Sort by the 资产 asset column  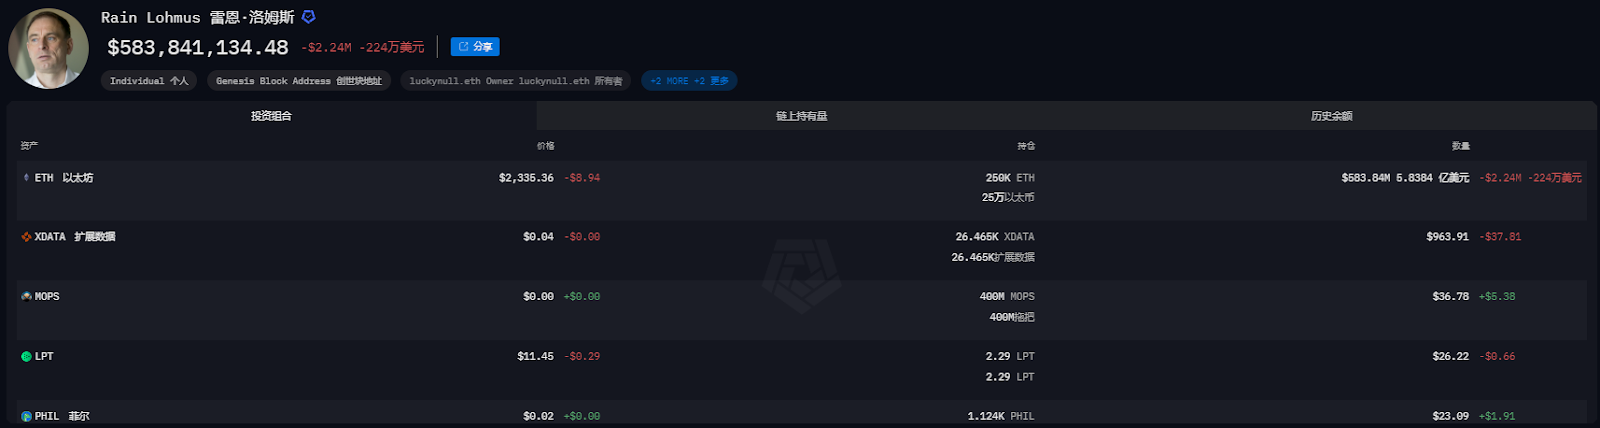pos(29,146)
